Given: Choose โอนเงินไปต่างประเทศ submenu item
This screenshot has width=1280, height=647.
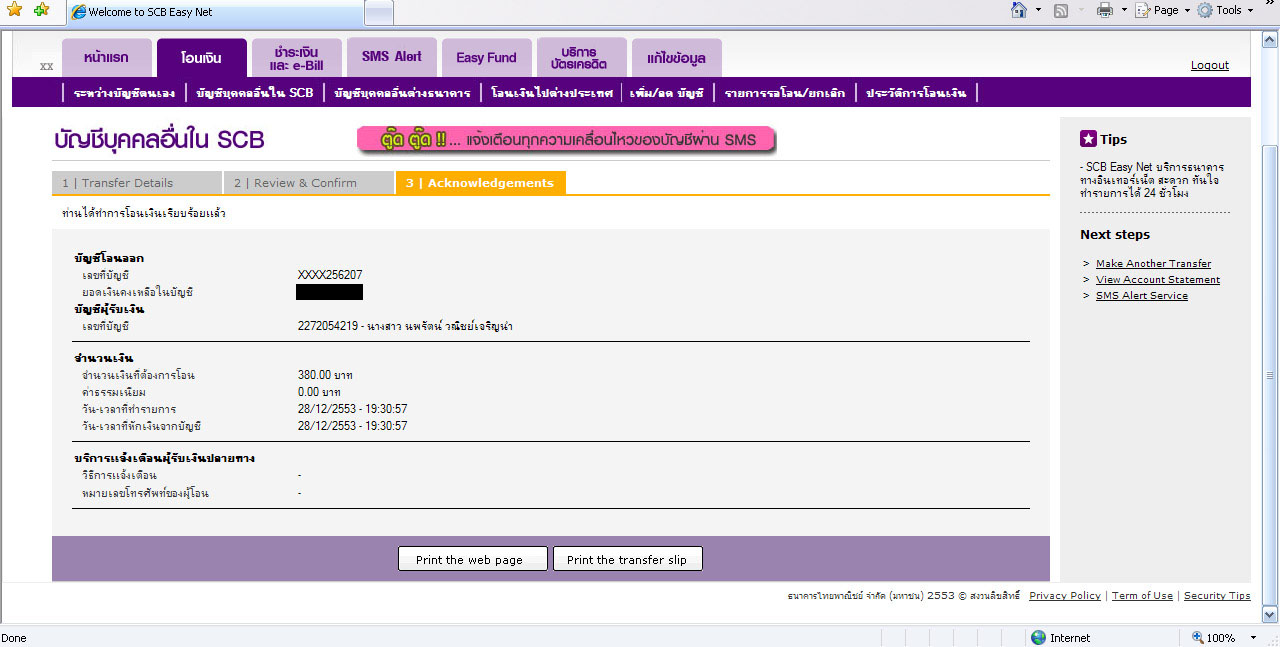Looking at the screenshot, I should (x=552, y=93).
